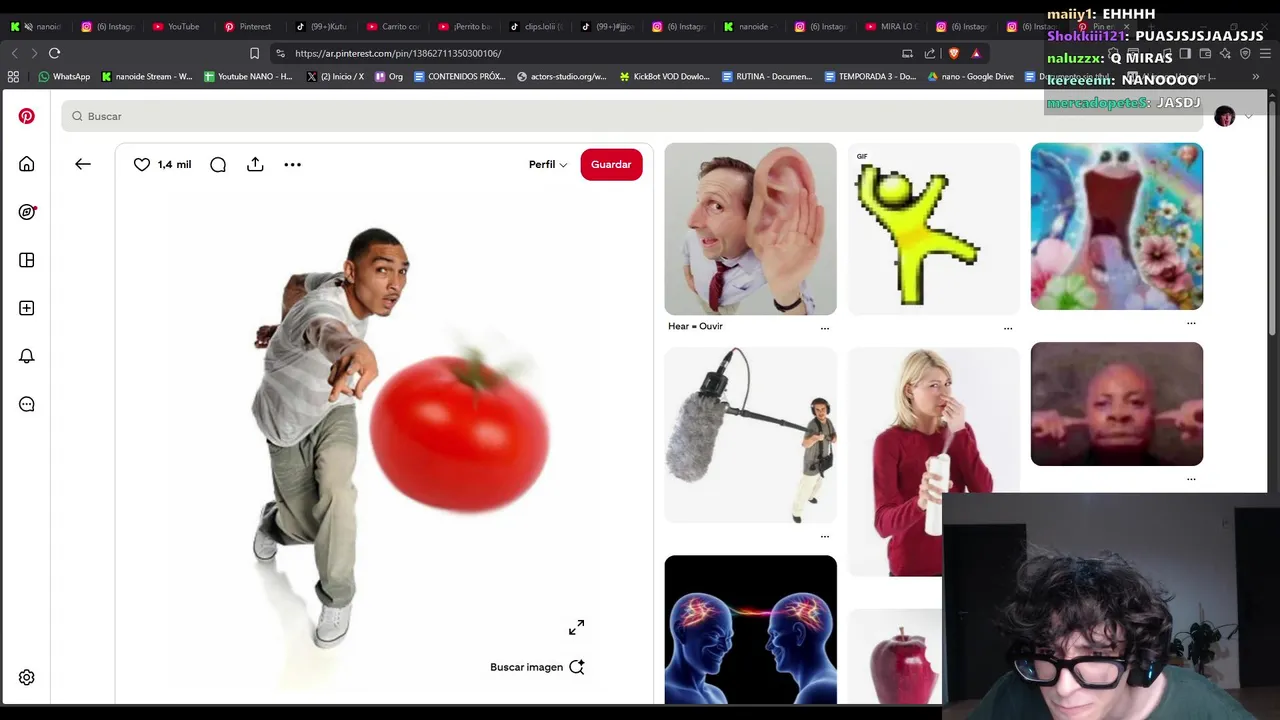
Task: Open the Pinterest logo home link
Action: click(x=27, y=116)
